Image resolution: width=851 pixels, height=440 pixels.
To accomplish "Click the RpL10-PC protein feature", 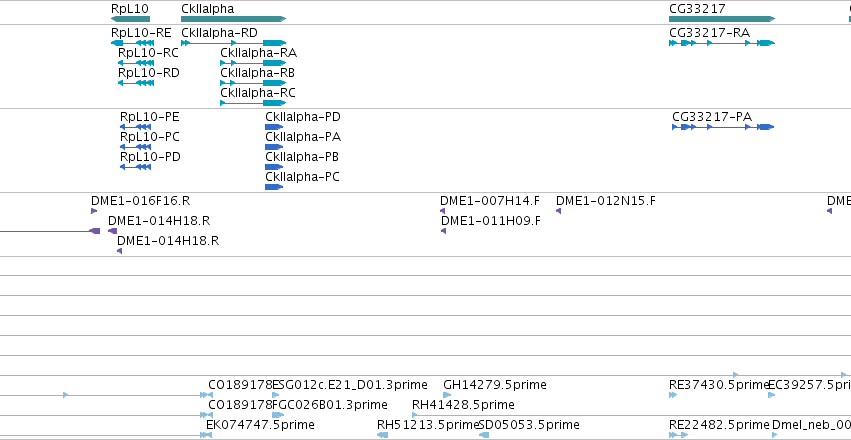I will click(x=135, y=147).
